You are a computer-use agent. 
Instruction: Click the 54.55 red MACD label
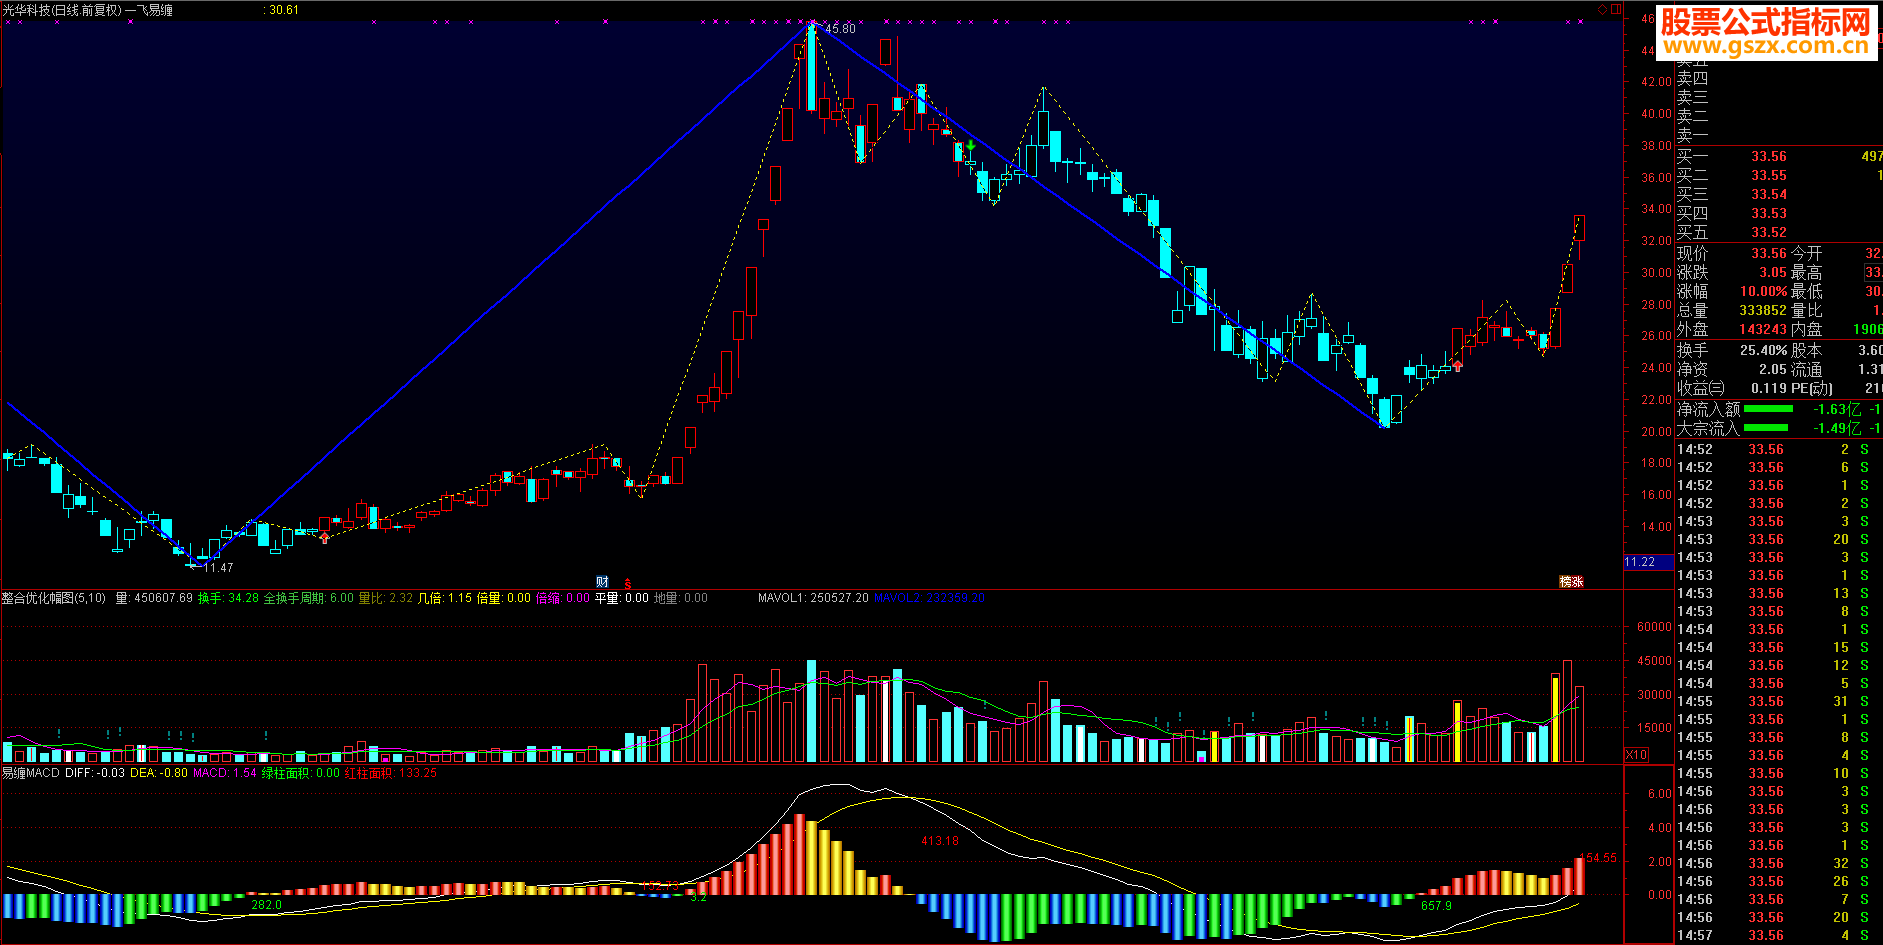[1600, 858]
